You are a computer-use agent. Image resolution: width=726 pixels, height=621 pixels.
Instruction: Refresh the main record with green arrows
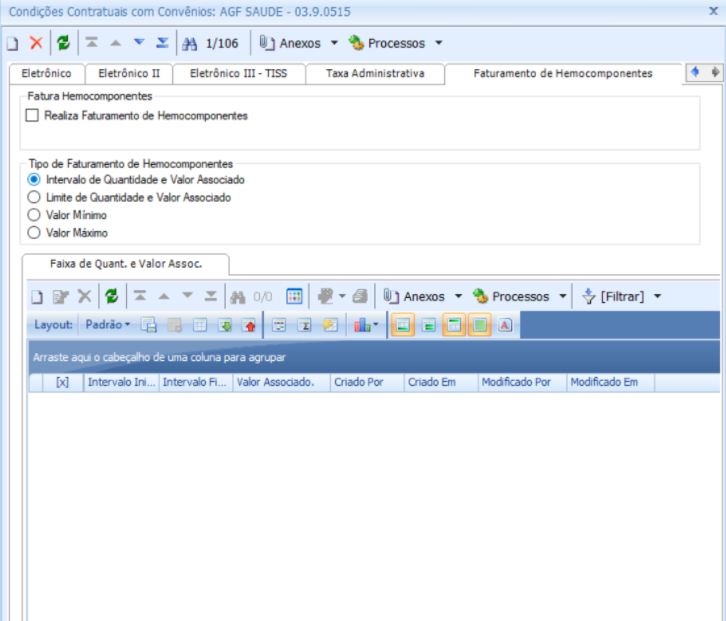point(63,43)
